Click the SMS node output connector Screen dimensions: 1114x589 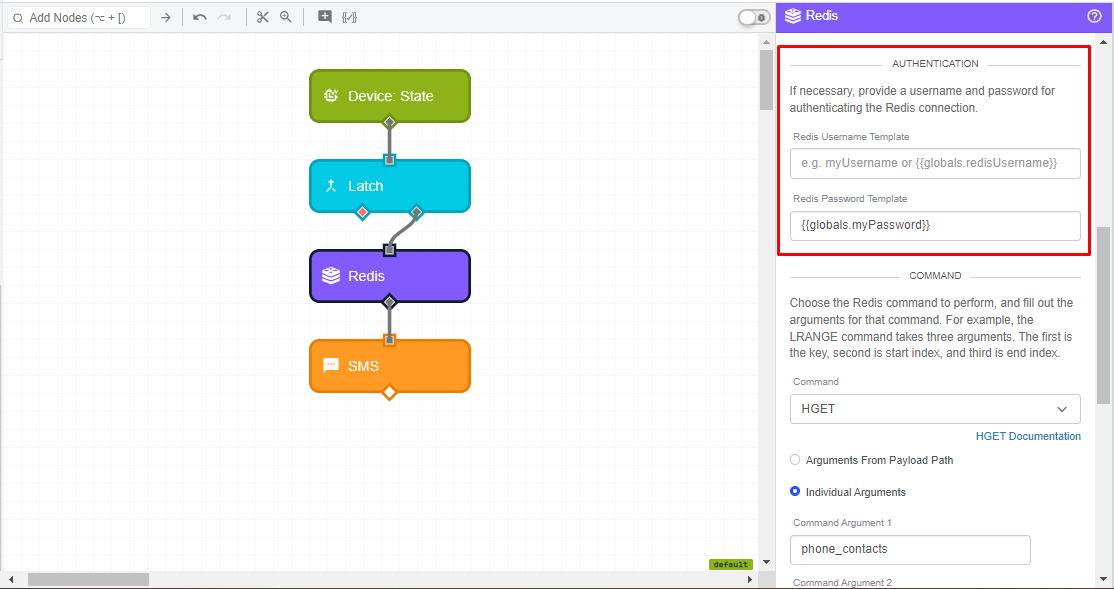[389, 392]
